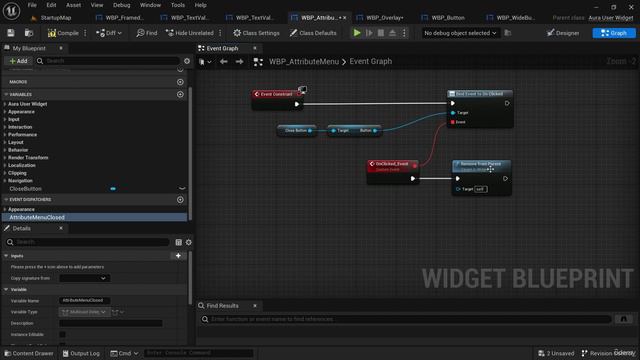Open the Compile options three-dot menu
Image resolution: width=640 pixels, height=360 pixels.
[x=85, y=33]
